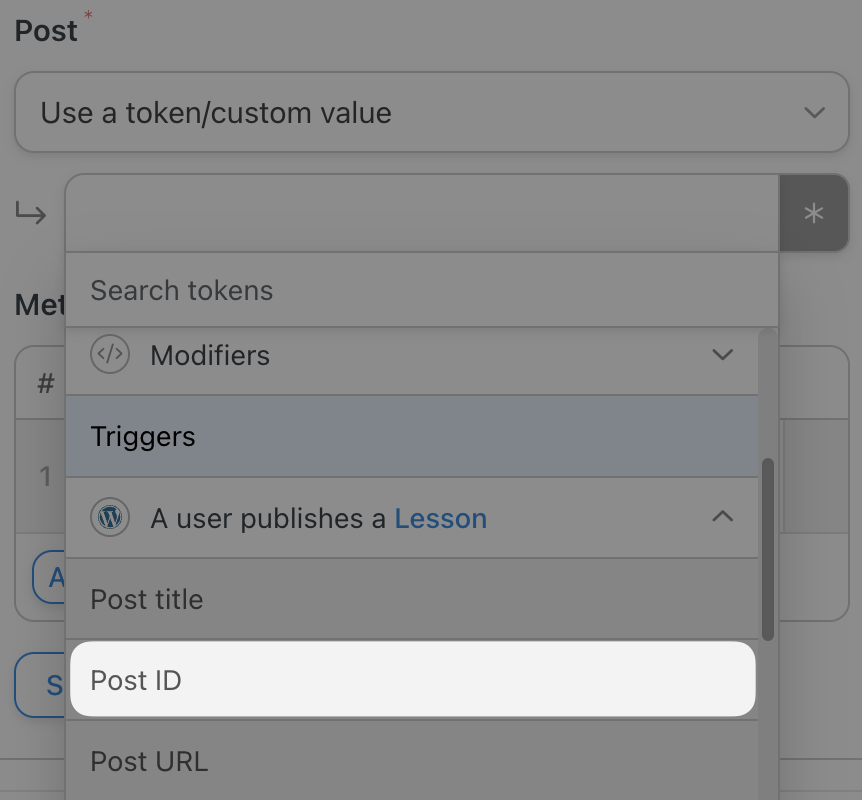Open the "Use a token/custom value" dropdown

(x=431, y=112)
